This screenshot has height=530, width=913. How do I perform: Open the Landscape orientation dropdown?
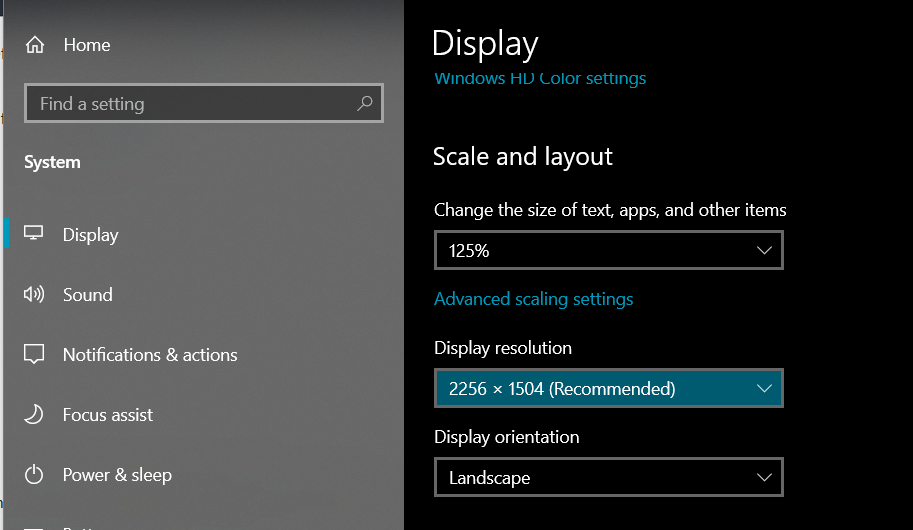coord(608,478)
